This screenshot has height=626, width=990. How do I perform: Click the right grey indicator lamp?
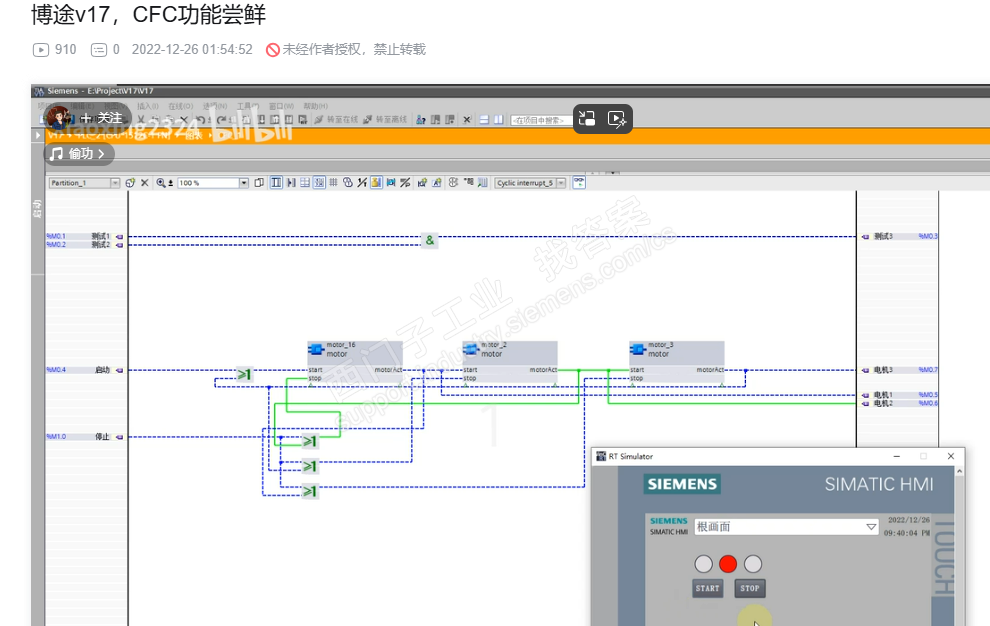click(x=753, y=564)
